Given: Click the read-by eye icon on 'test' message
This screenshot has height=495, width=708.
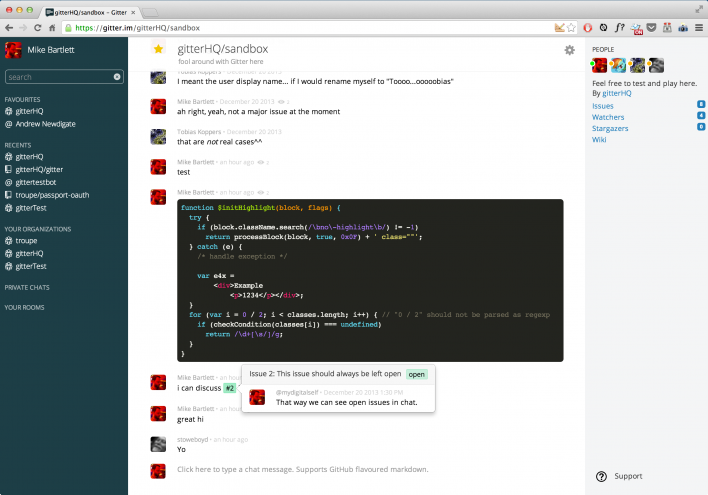Looking at the screenshot, I should click(261, 162).
